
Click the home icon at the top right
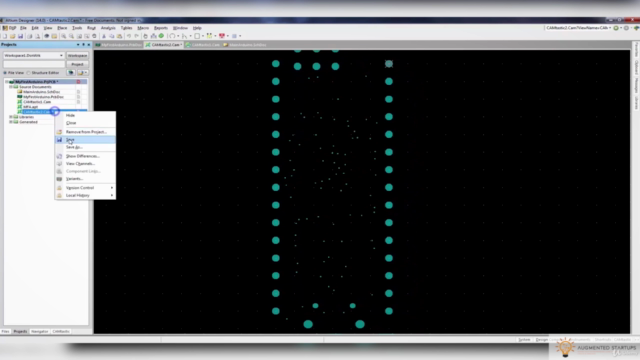click(636, 28)
